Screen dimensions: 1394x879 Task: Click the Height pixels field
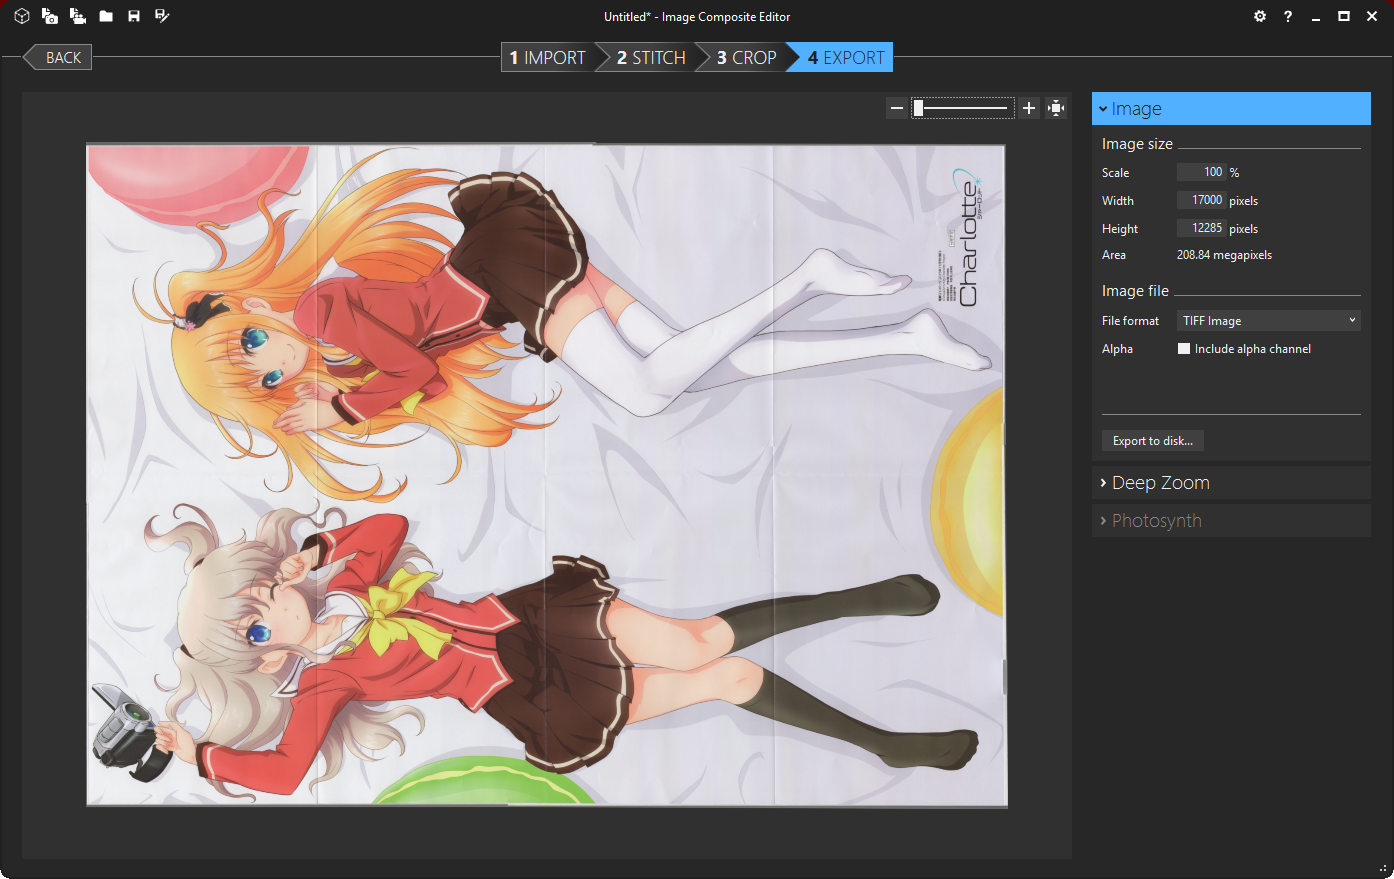pos(1201,228)
